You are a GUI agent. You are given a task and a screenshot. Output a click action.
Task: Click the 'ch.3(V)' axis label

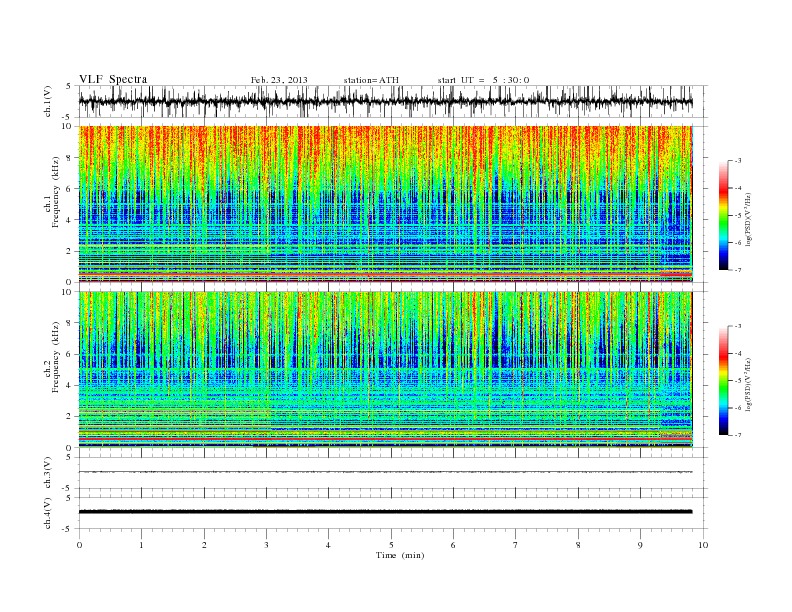click(48, 473)
